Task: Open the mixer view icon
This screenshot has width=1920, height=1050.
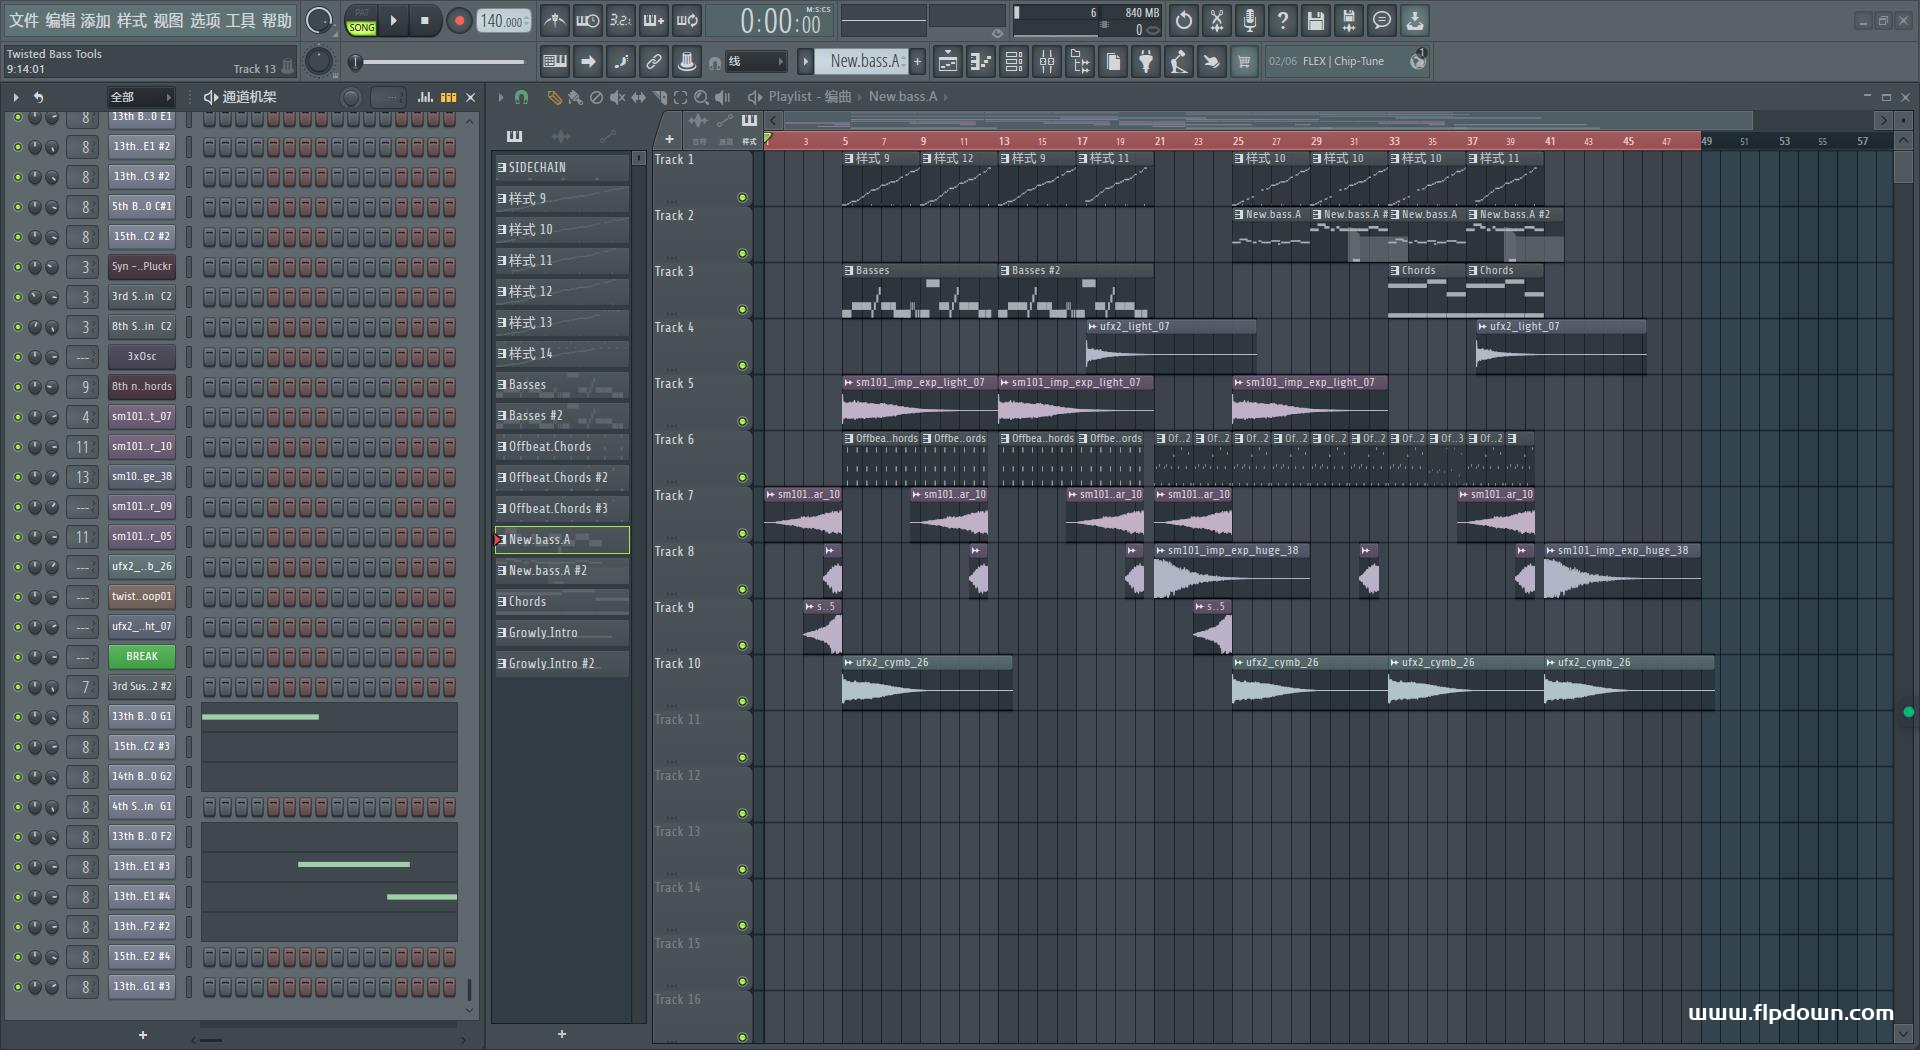Action: point(1047,62)
